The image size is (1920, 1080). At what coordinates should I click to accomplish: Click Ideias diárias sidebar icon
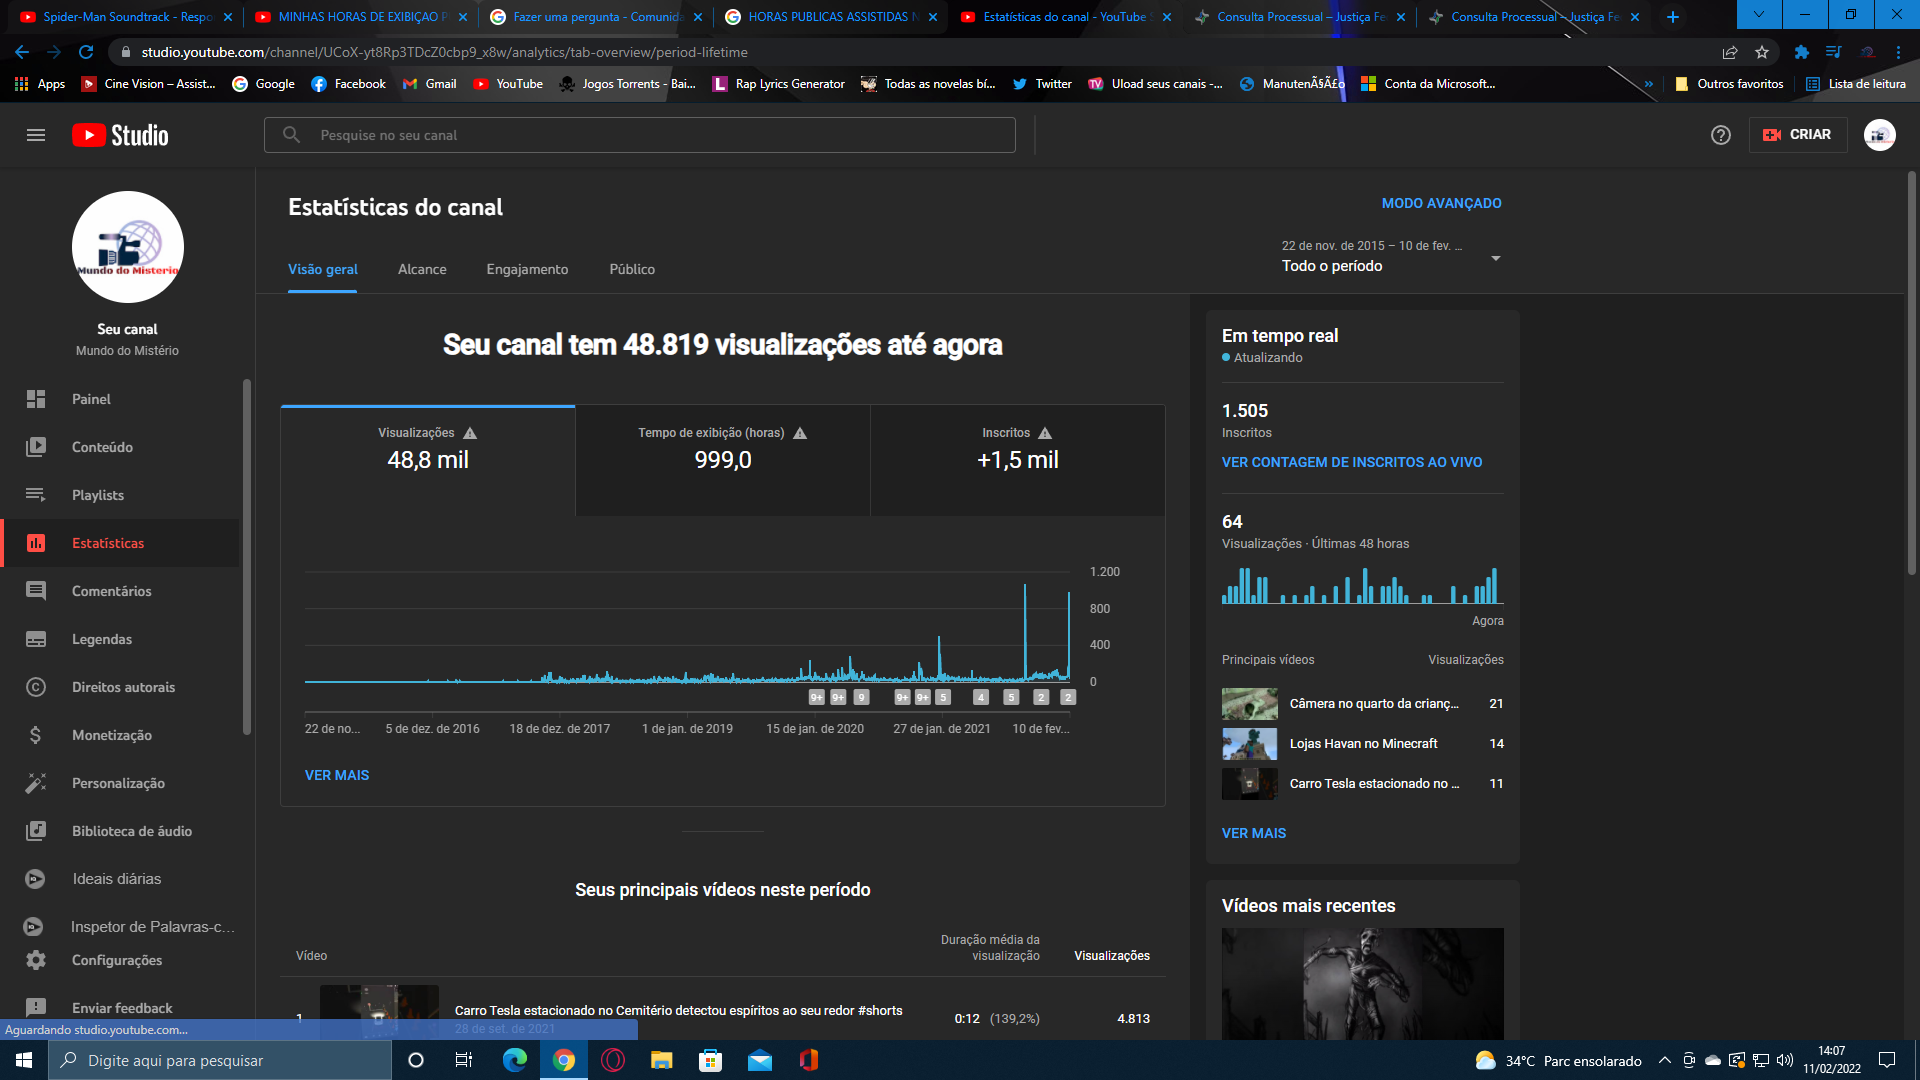(x=36, y=878)
